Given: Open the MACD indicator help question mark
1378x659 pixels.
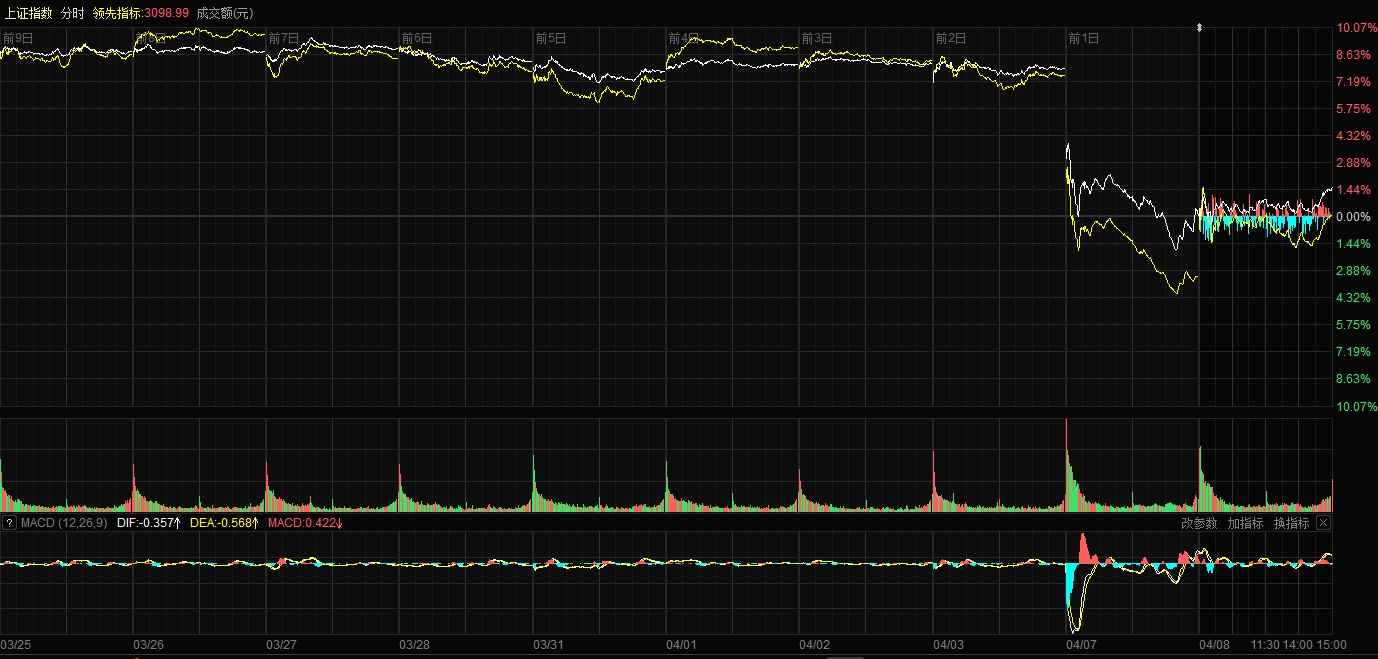Looking at the screenshot, I should 9,523.
